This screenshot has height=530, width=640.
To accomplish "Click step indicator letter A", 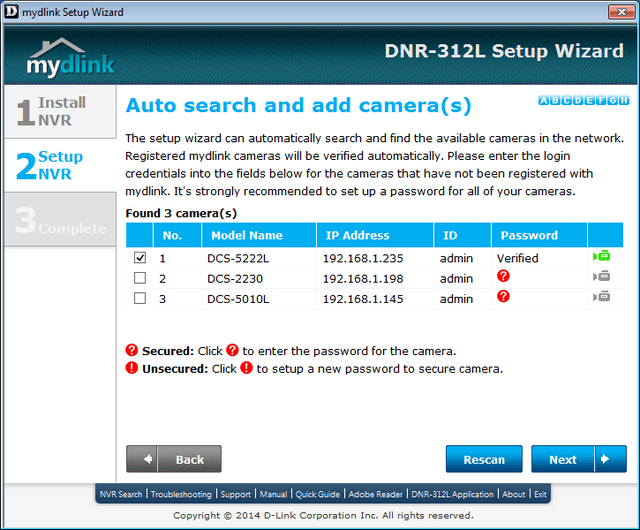I will (x=544, y=100).
